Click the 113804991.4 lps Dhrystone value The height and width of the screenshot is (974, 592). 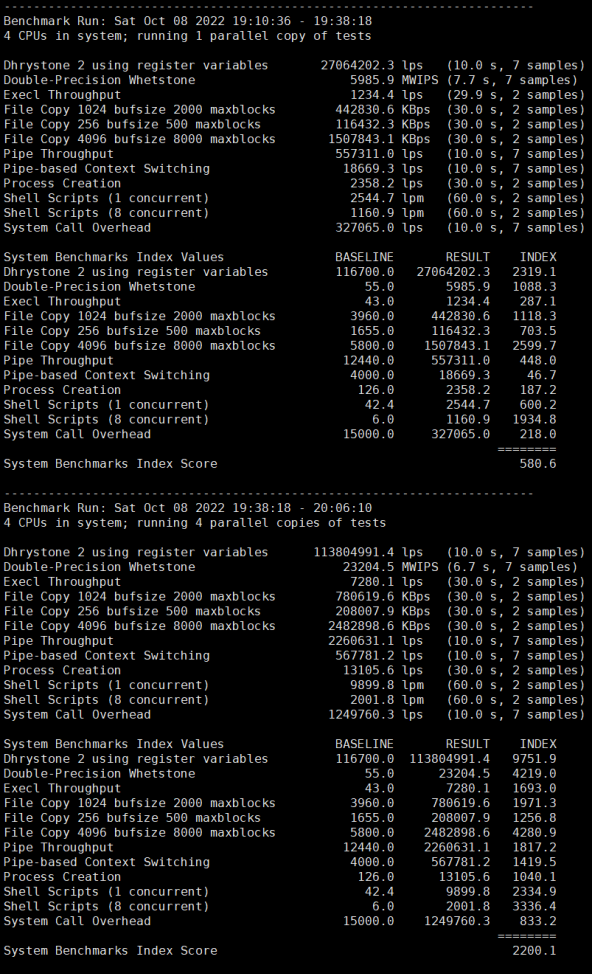point(368,552)
